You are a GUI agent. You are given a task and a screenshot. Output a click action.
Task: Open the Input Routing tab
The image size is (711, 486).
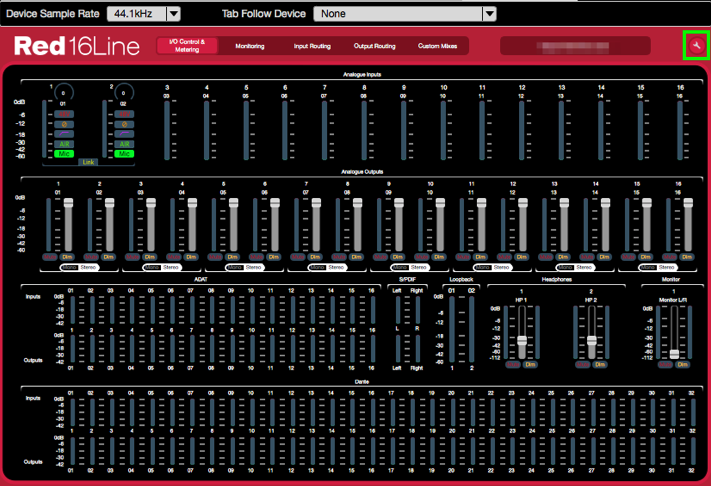pos(312,46)
